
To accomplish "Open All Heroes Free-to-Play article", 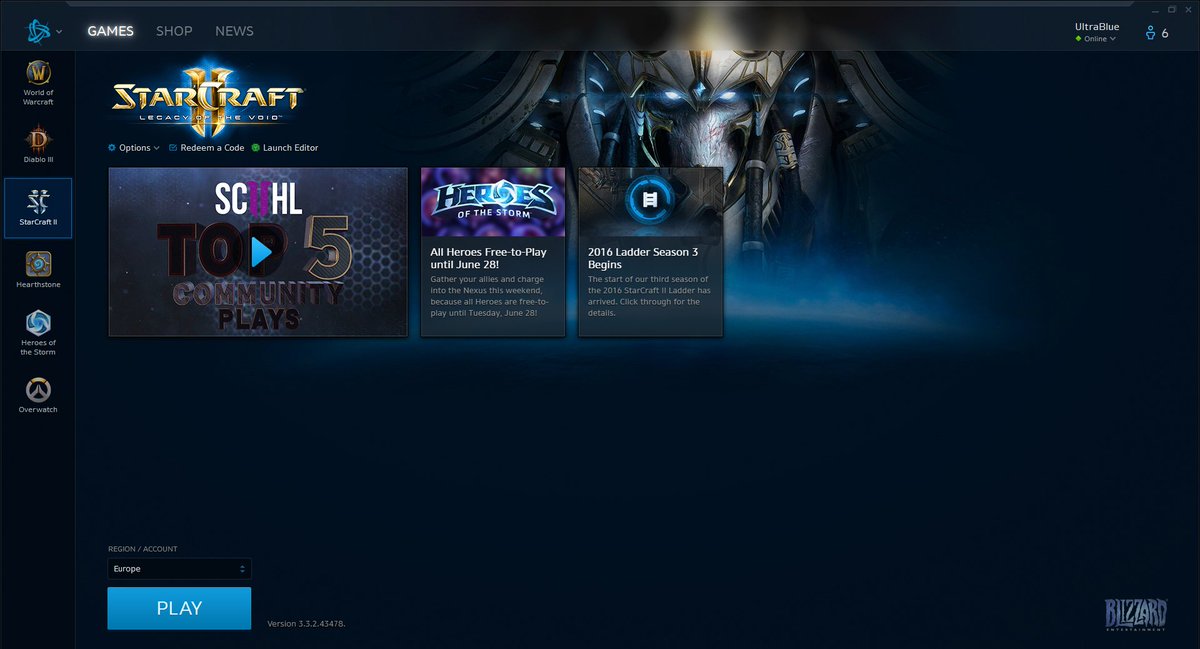I will pyautogui.click(x=493, y=252).
